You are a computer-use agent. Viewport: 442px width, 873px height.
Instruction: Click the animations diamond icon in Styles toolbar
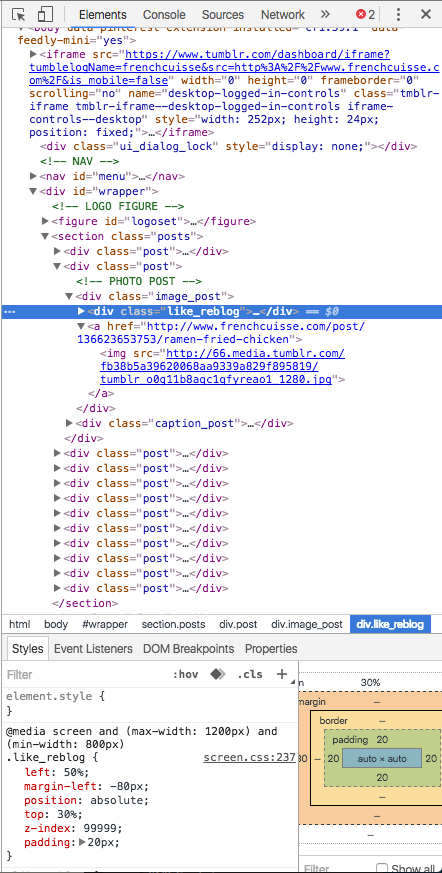coord(218,674)
